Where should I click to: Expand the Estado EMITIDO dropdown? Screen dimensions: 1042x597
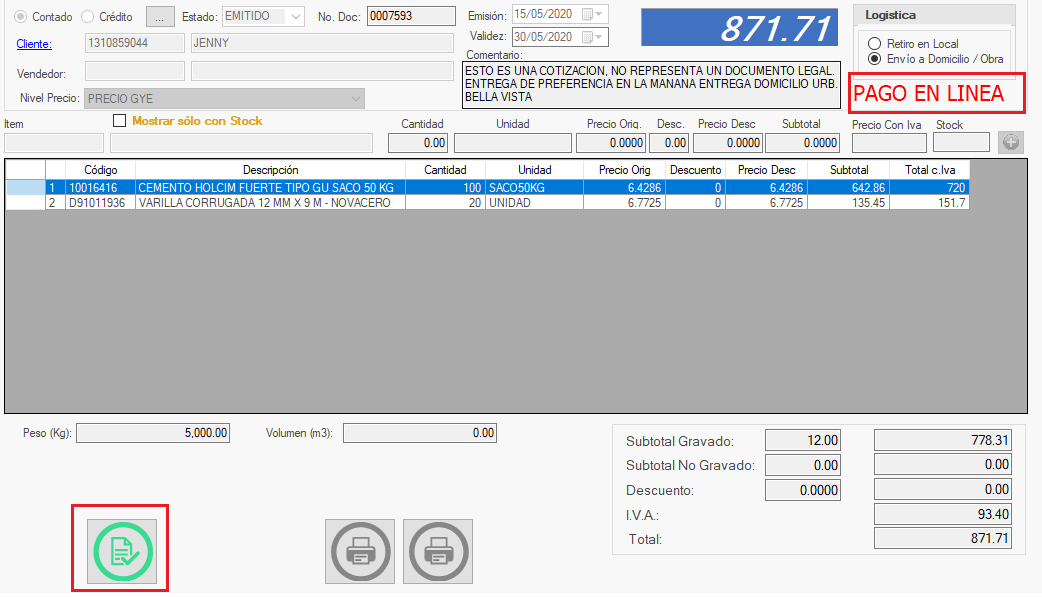[x=294, y=16]
